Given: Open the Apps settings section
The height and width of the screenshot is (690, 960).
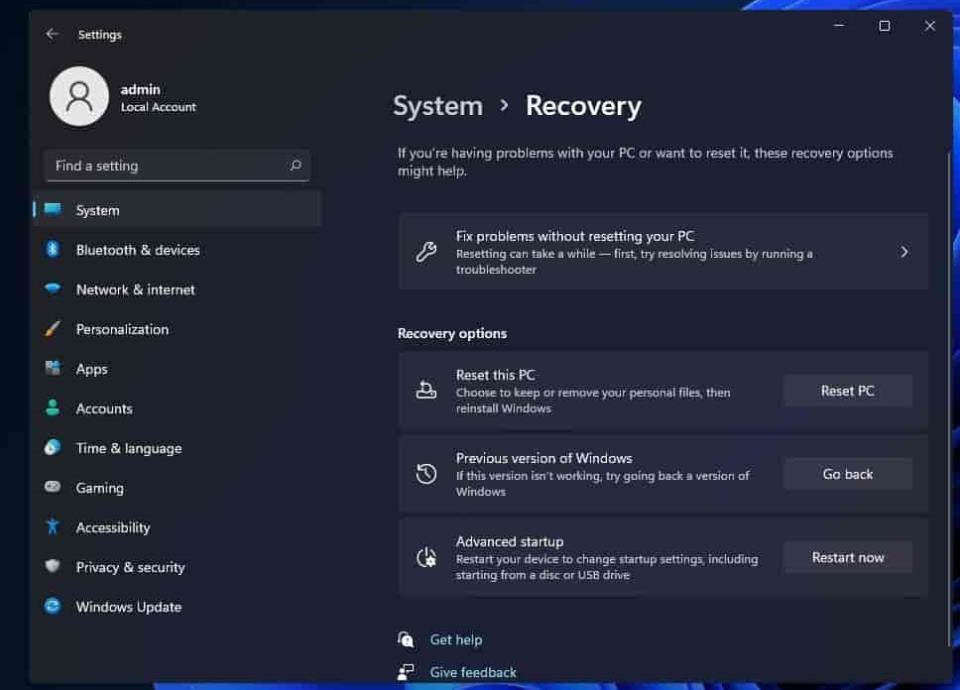Looking at the screenshot, I should point(91,369).
